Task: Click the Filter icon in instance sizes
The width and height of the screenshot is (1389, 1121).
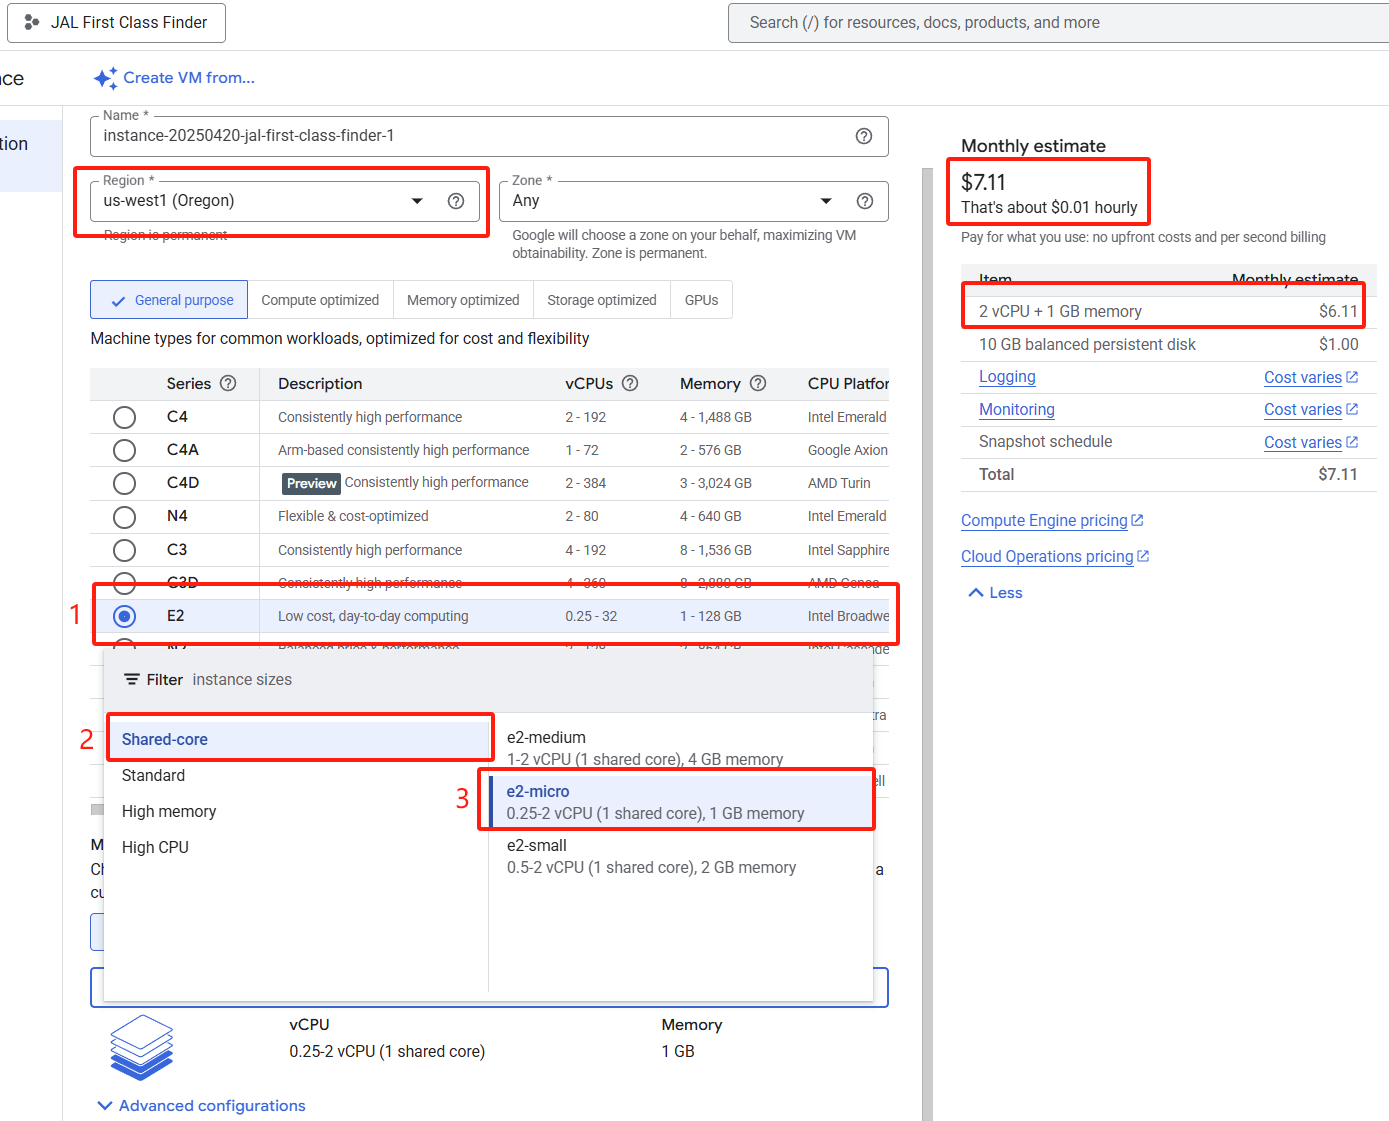Action: pos(131,680)
